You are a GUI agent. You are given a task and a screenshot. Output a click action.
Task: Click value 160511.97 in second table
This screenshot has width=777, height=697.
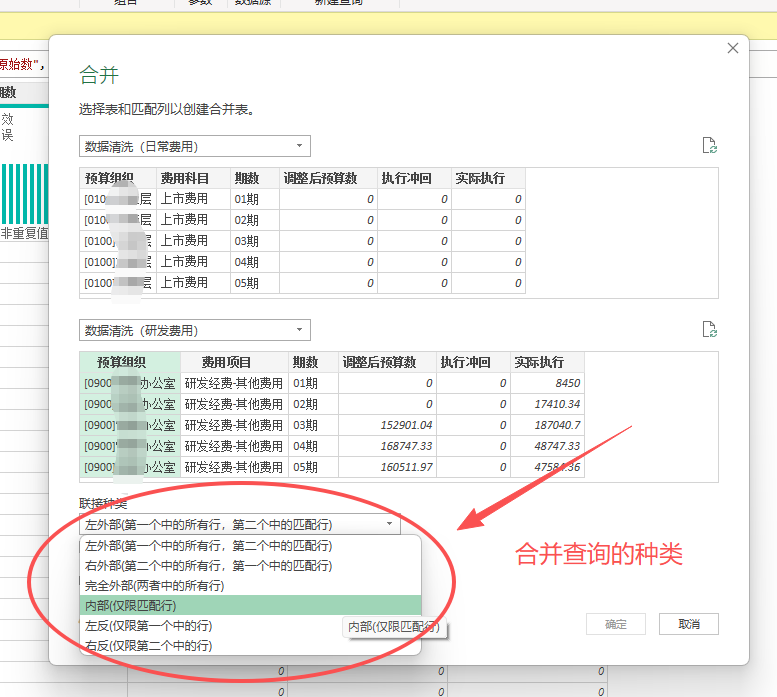[387, 467]
